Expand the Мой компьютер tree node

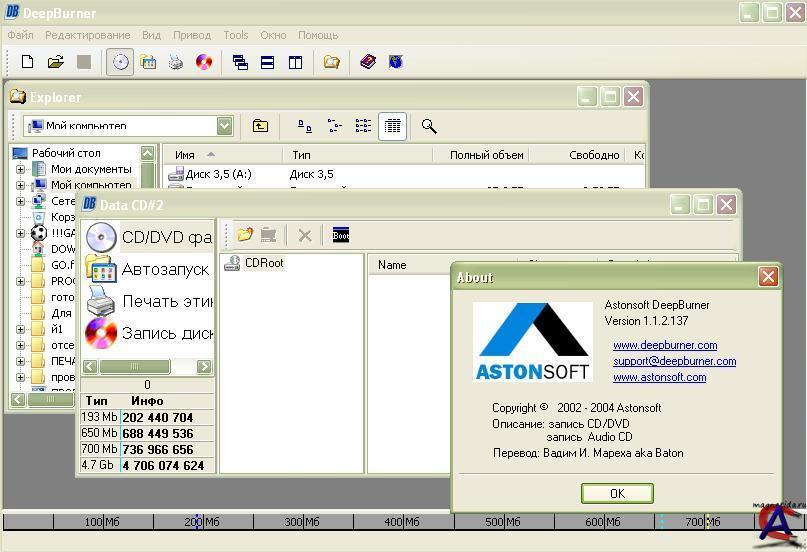[20, 185]
